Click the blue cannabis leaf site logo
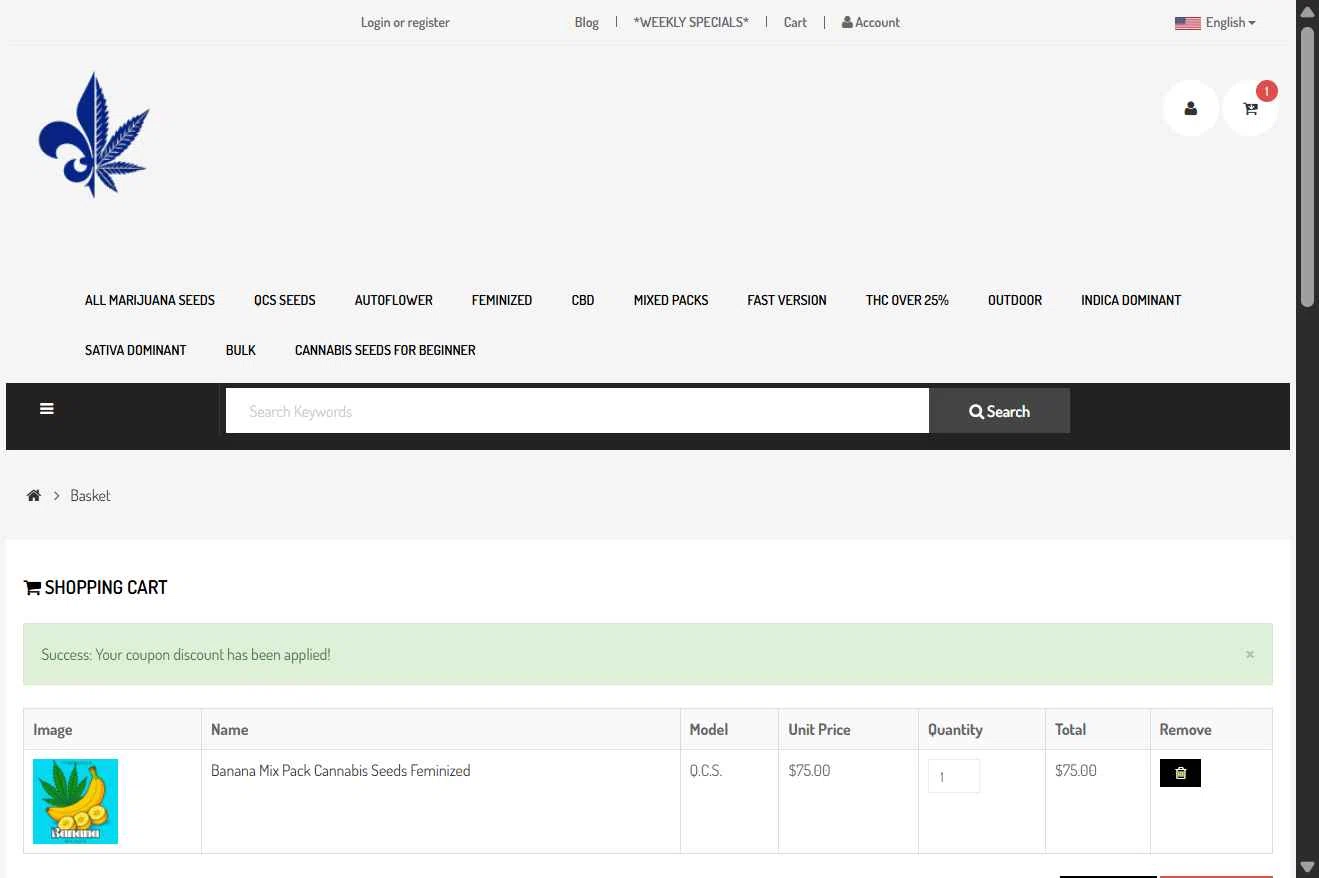This screenshot has width=1319, height=878. click(x=94, y=134)
